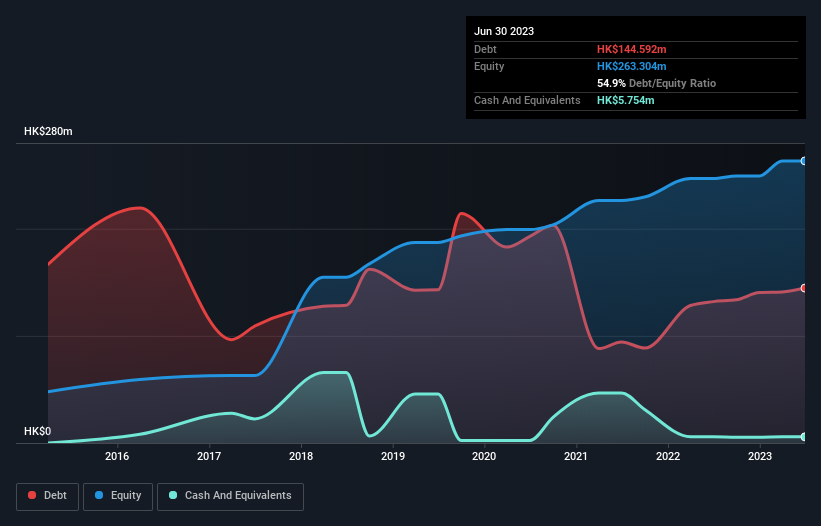Viewport: 821px width, 526px height.
Task: Click the blue Equity endpoint marker
Action: coord(804,161)
